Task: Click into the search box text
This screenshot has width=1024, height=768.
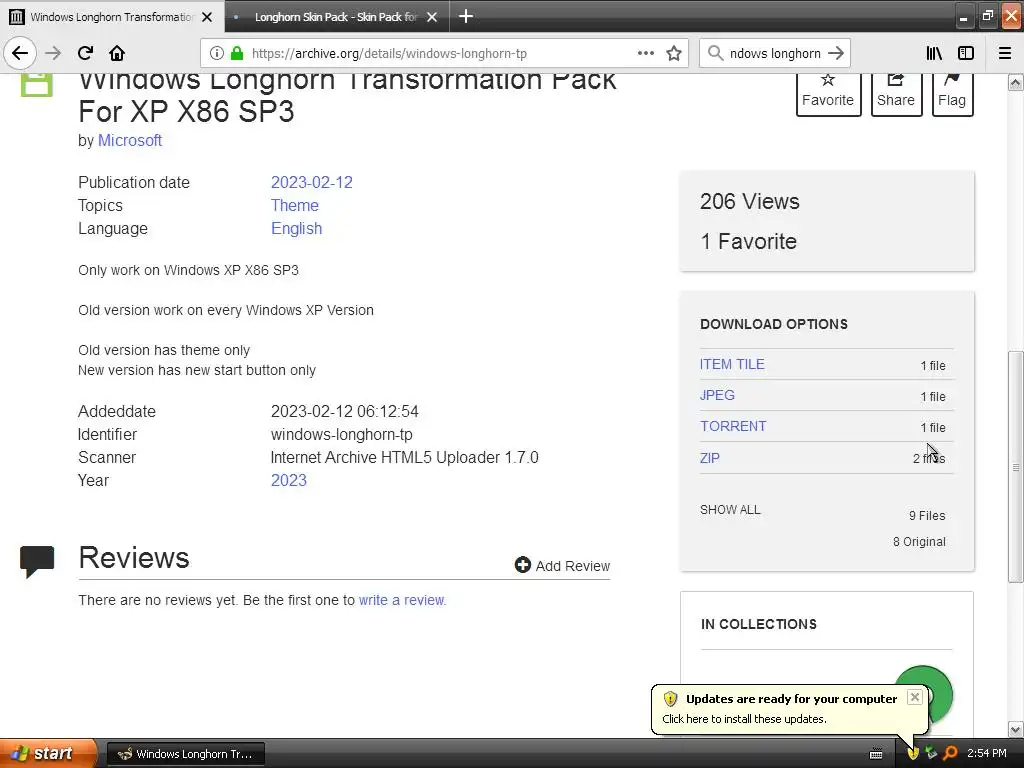Action: point(775,54)
